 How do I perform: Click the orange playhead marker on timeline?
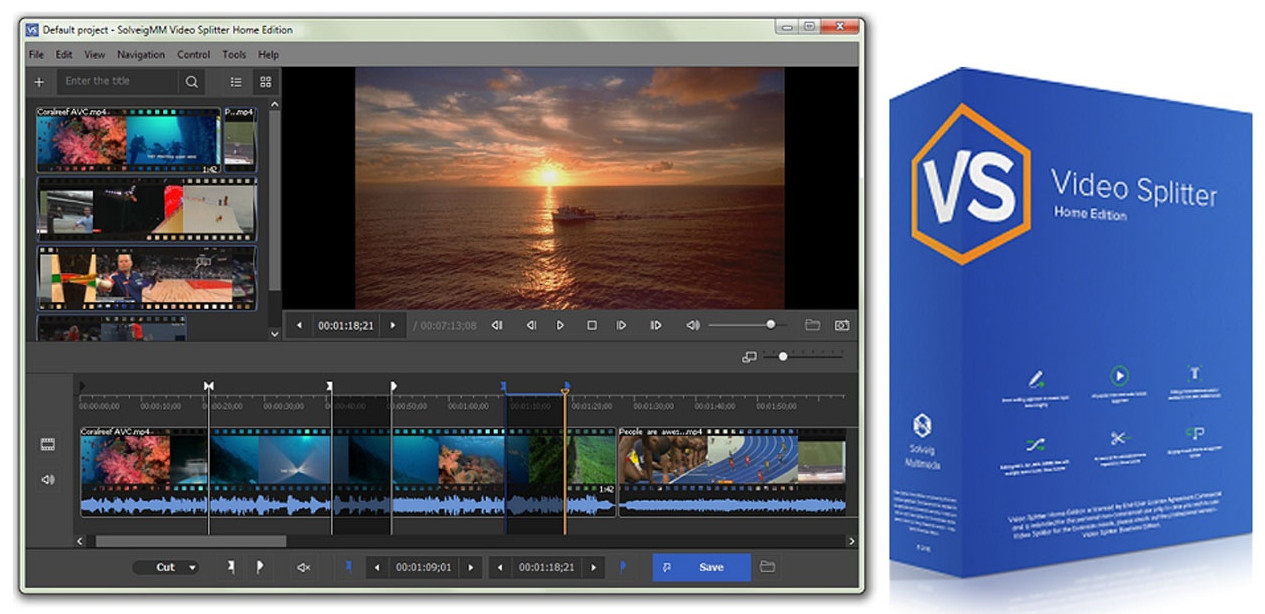point(565,391)
